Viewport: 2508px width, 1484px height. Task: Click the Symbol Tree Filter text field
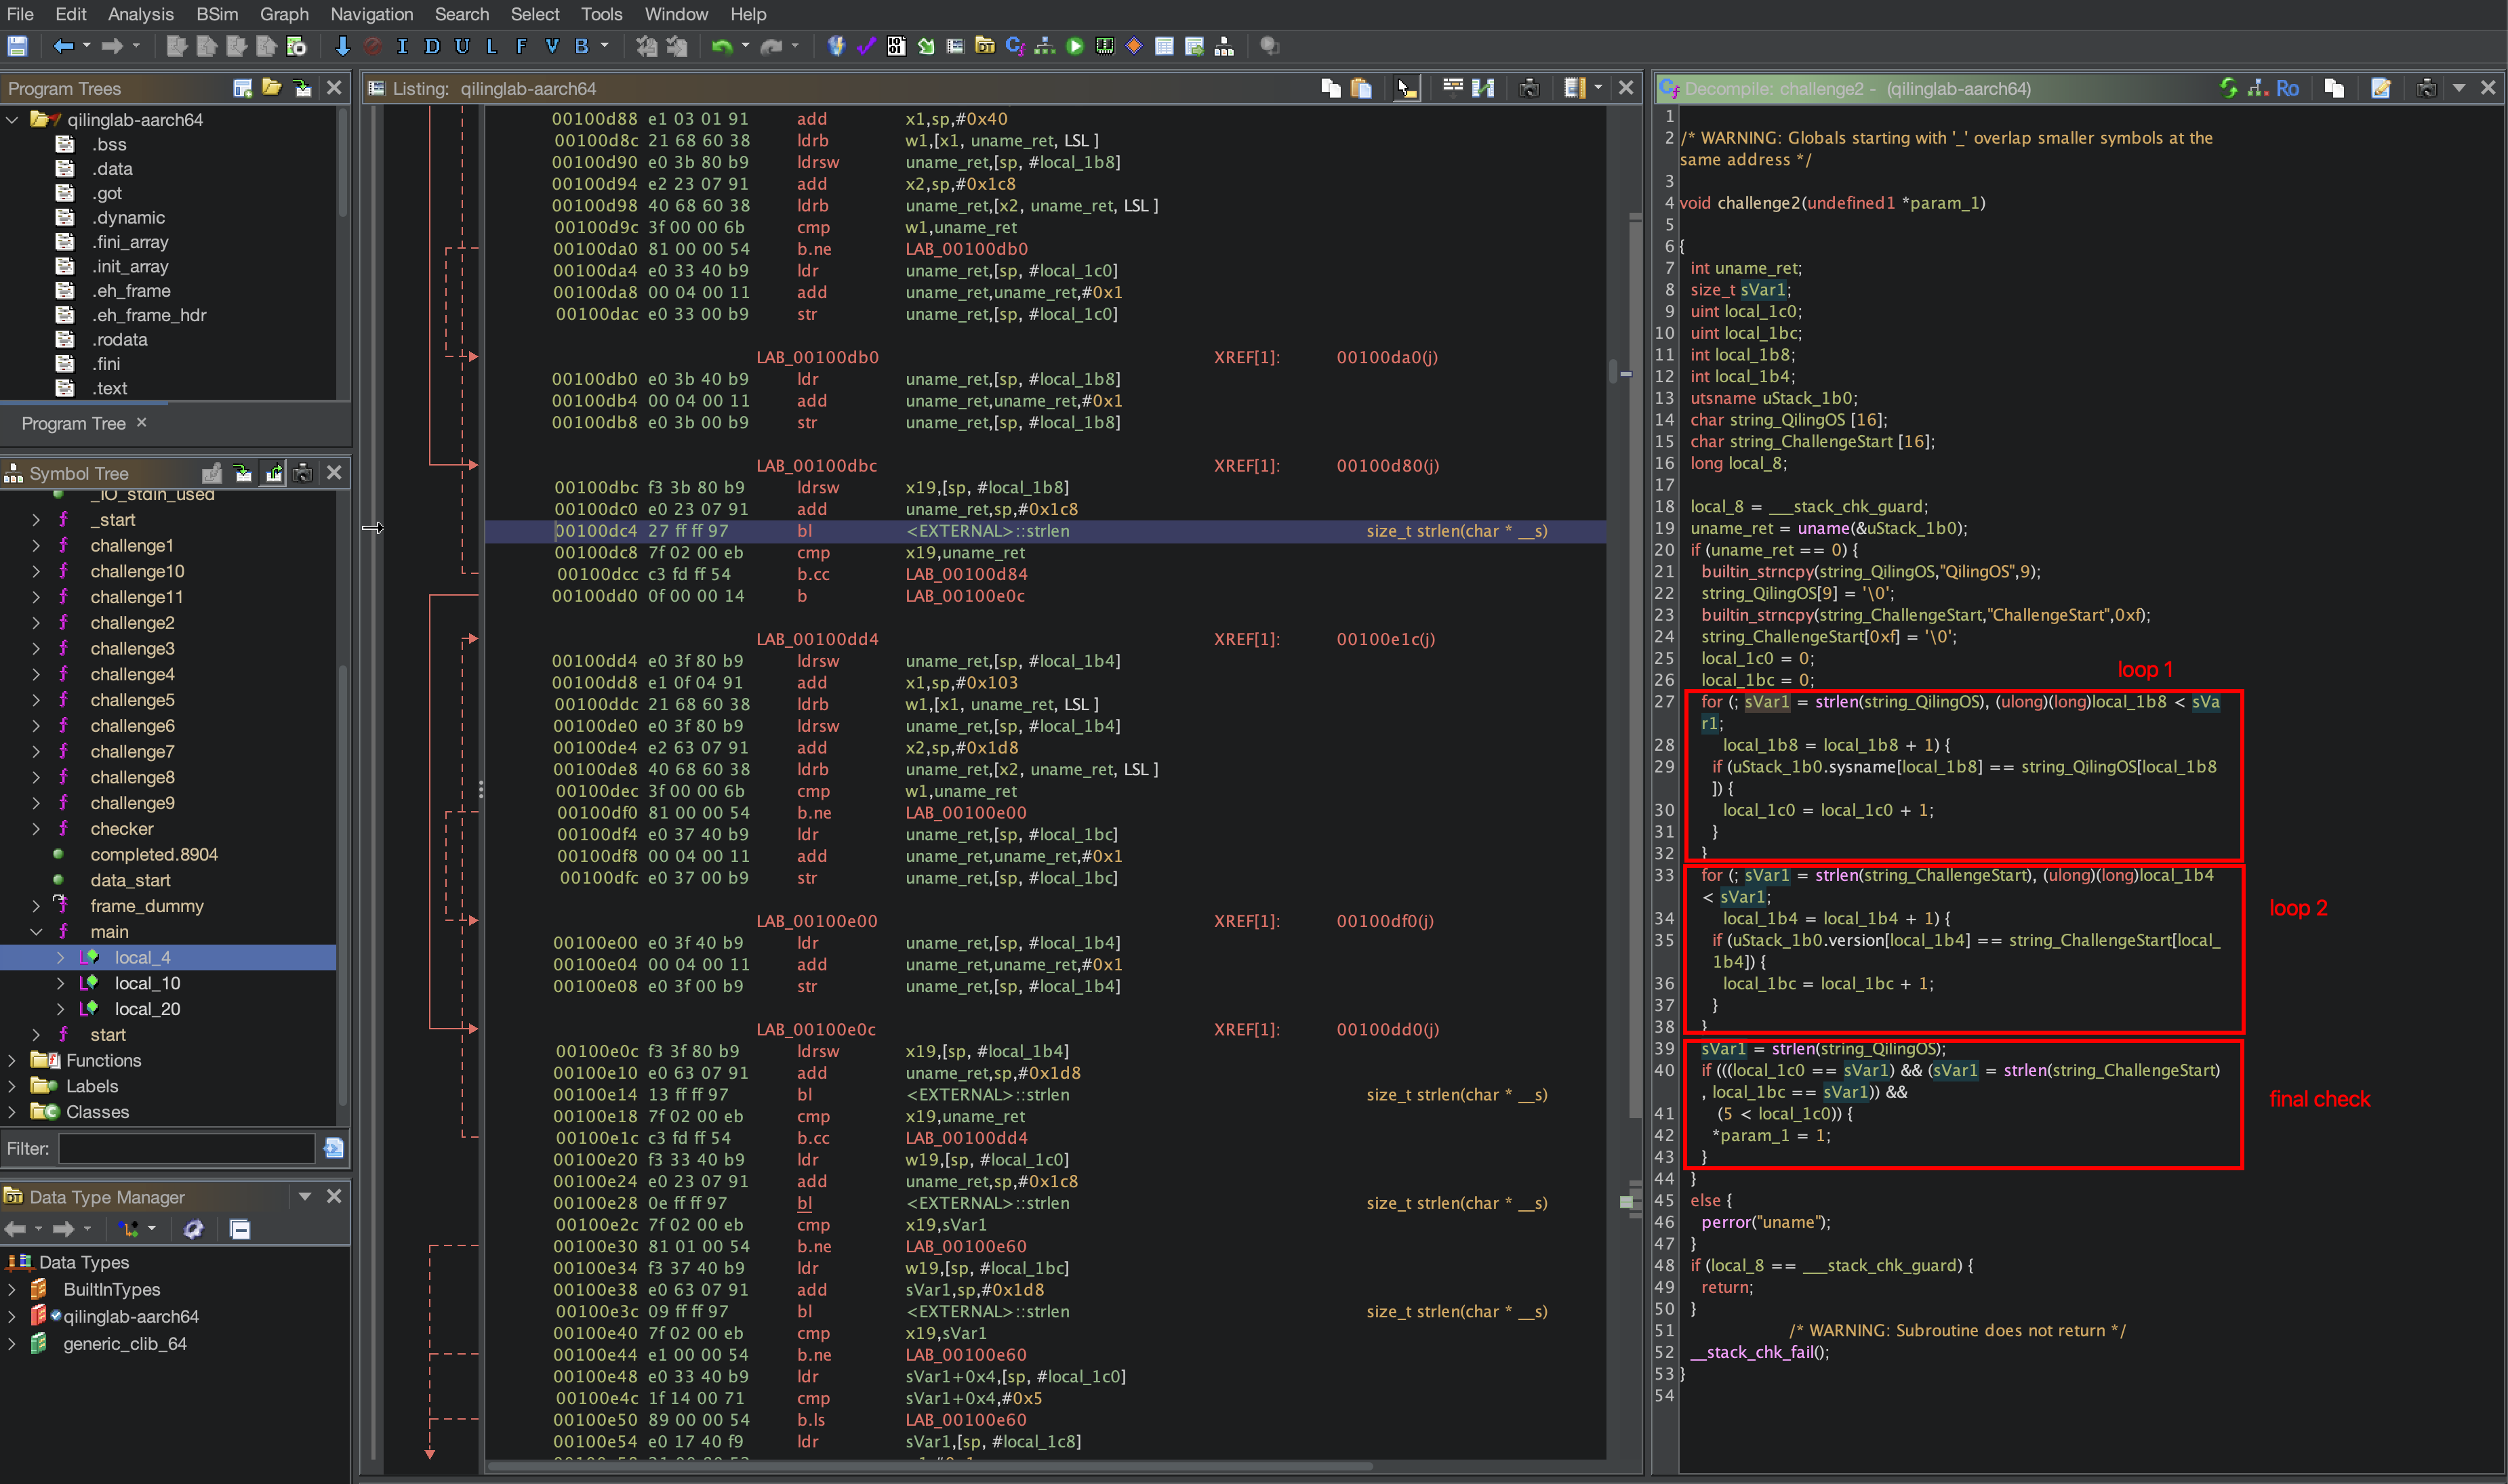pos(187,1148)
